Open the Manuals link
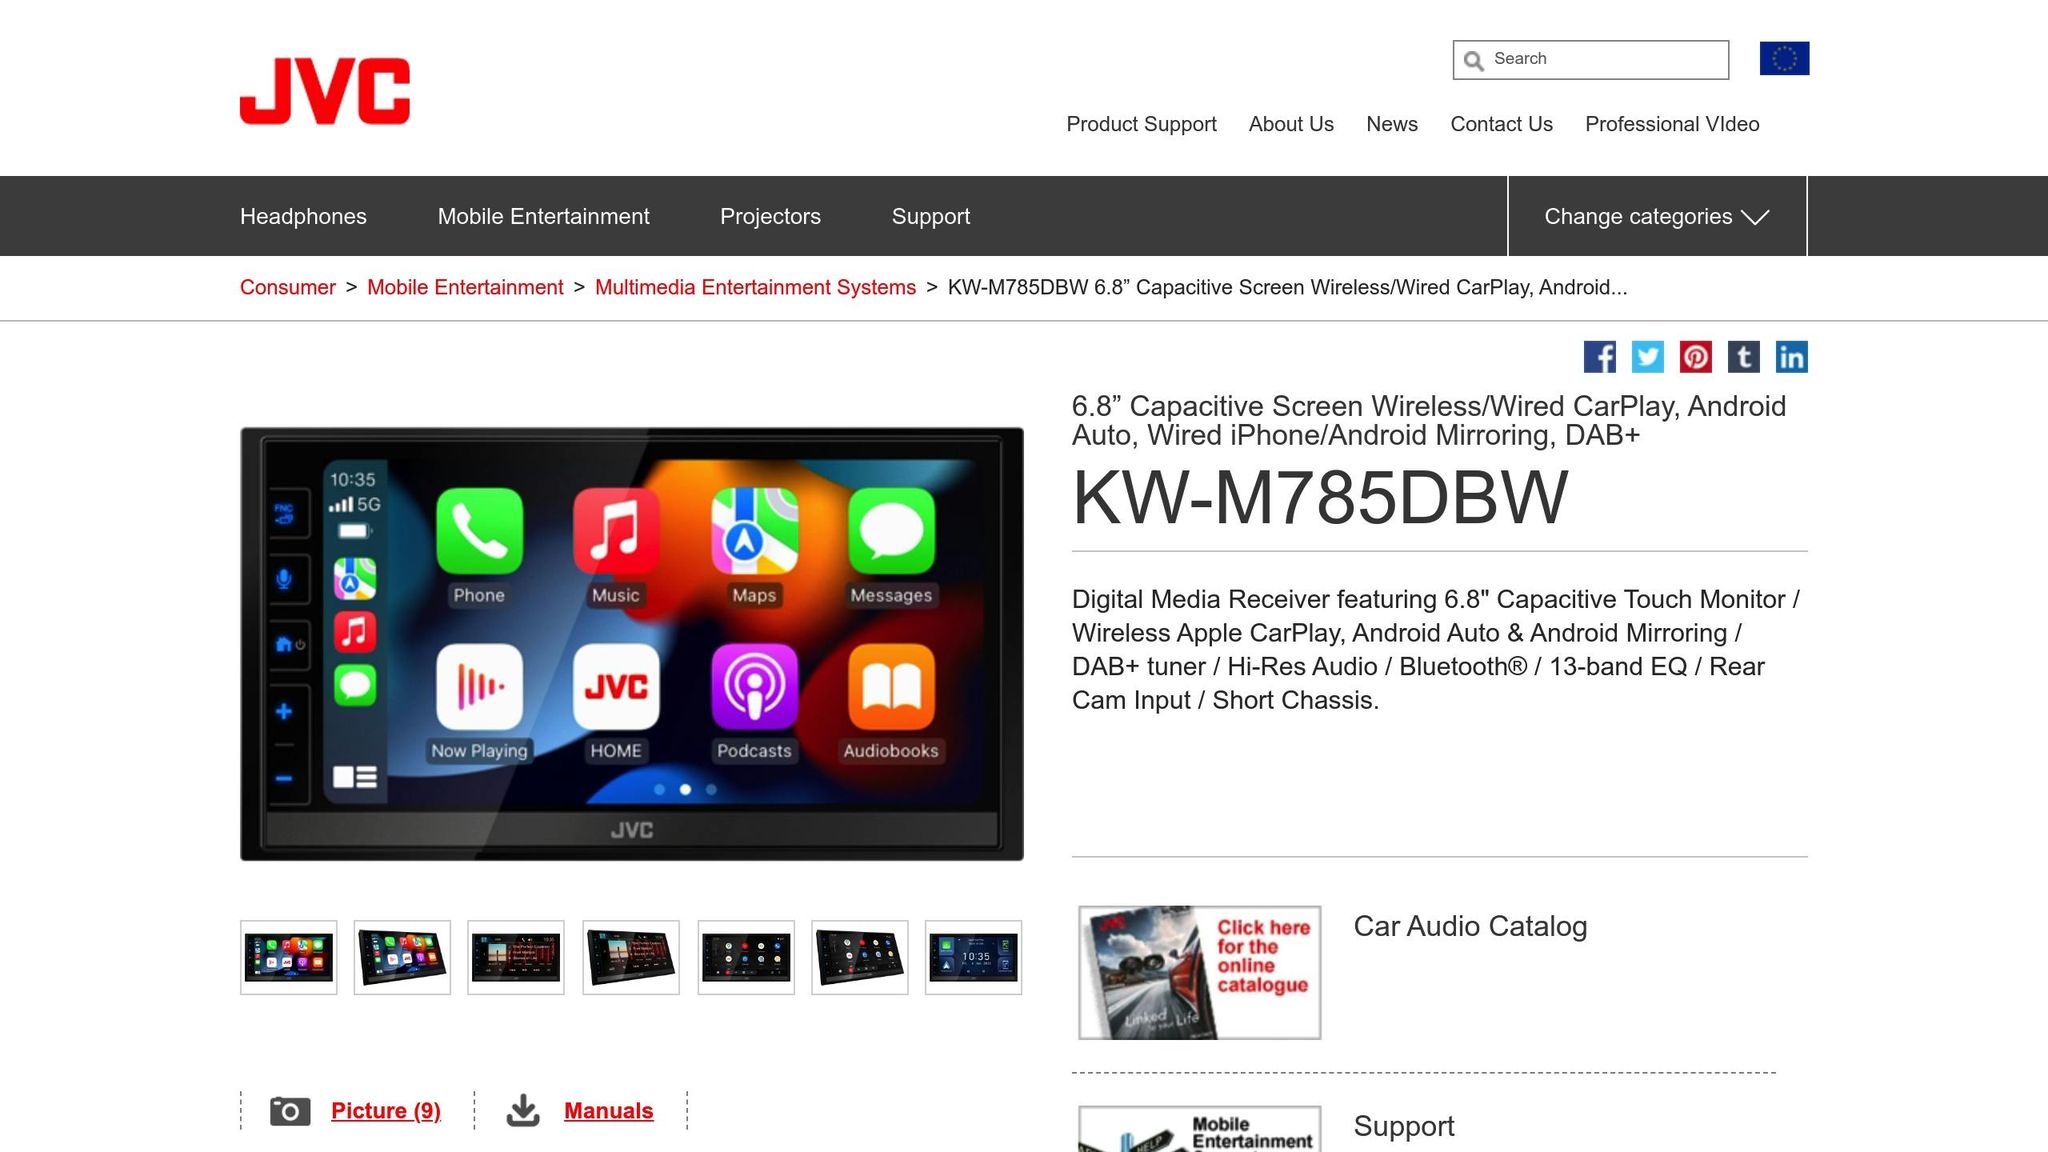The width and height of the screenshot is (2048, 1152). (x=608, y=1111)
